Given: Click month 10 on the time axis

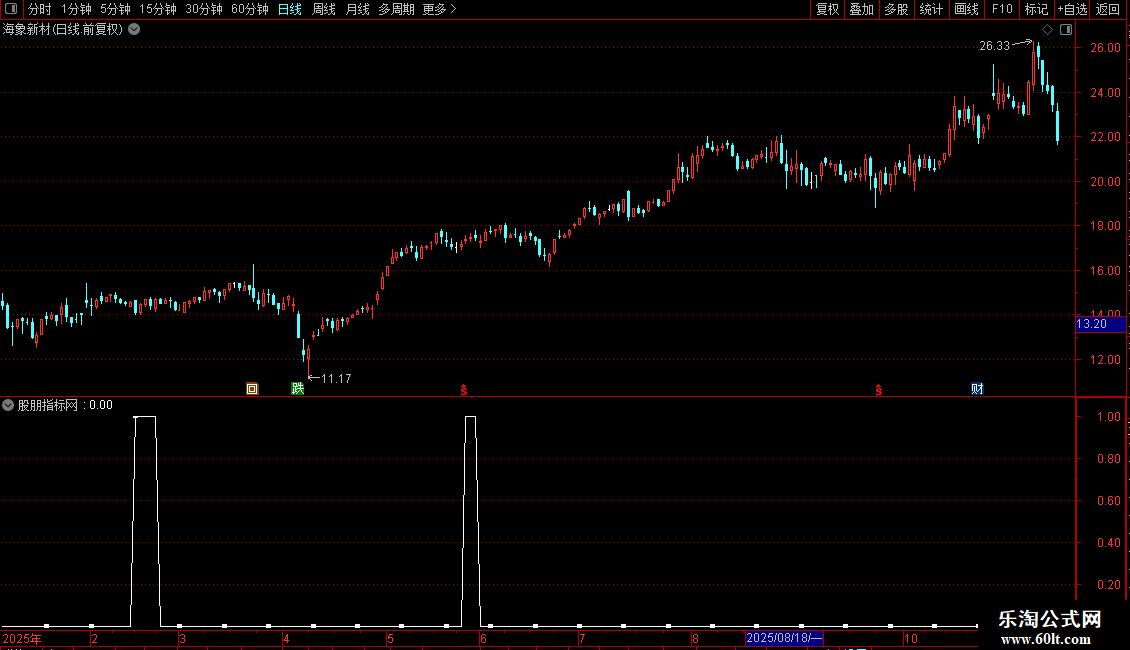Looking at the screenshot, I should coord(911,638).
